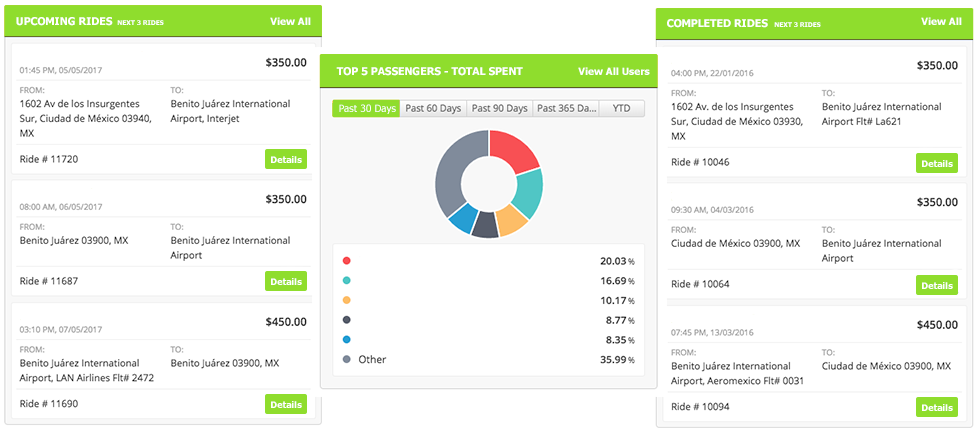
Task: Open Details for Ride # 11690
Action: tap(286, 404)
